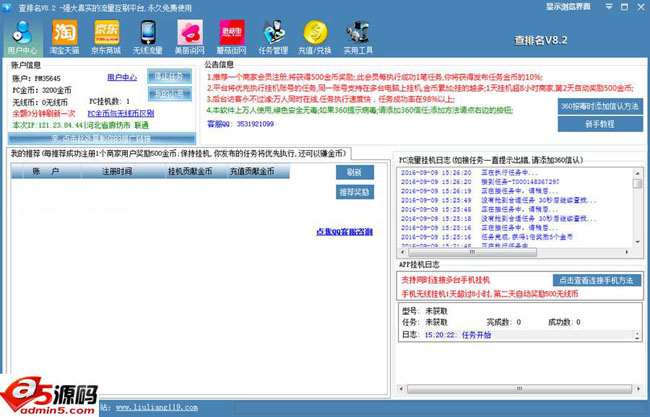The width and height of the screenshot is (650, 417).
Task: Click the 余额3分钟刷新一次 red text
Action: [x=44, y=114]
